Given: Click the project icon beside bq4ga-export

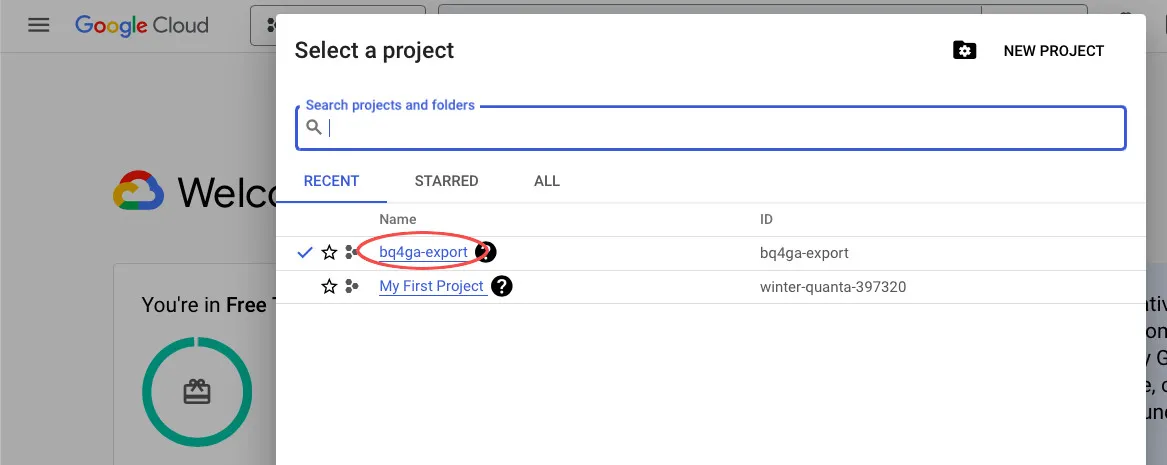Looking at the screenshot, I should (x=351, y=253).
